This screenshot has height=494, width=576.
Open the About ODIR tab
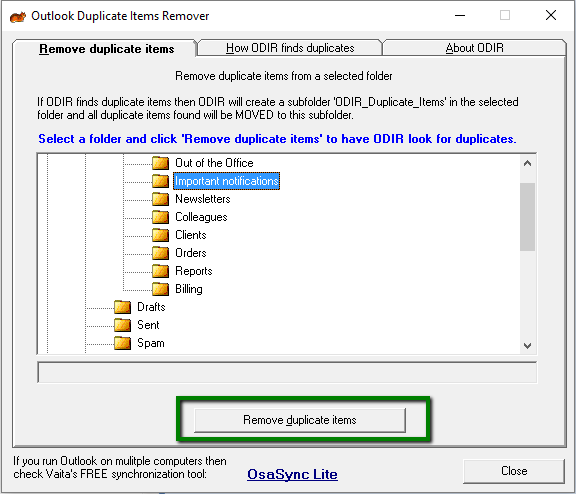click(474, 48)
